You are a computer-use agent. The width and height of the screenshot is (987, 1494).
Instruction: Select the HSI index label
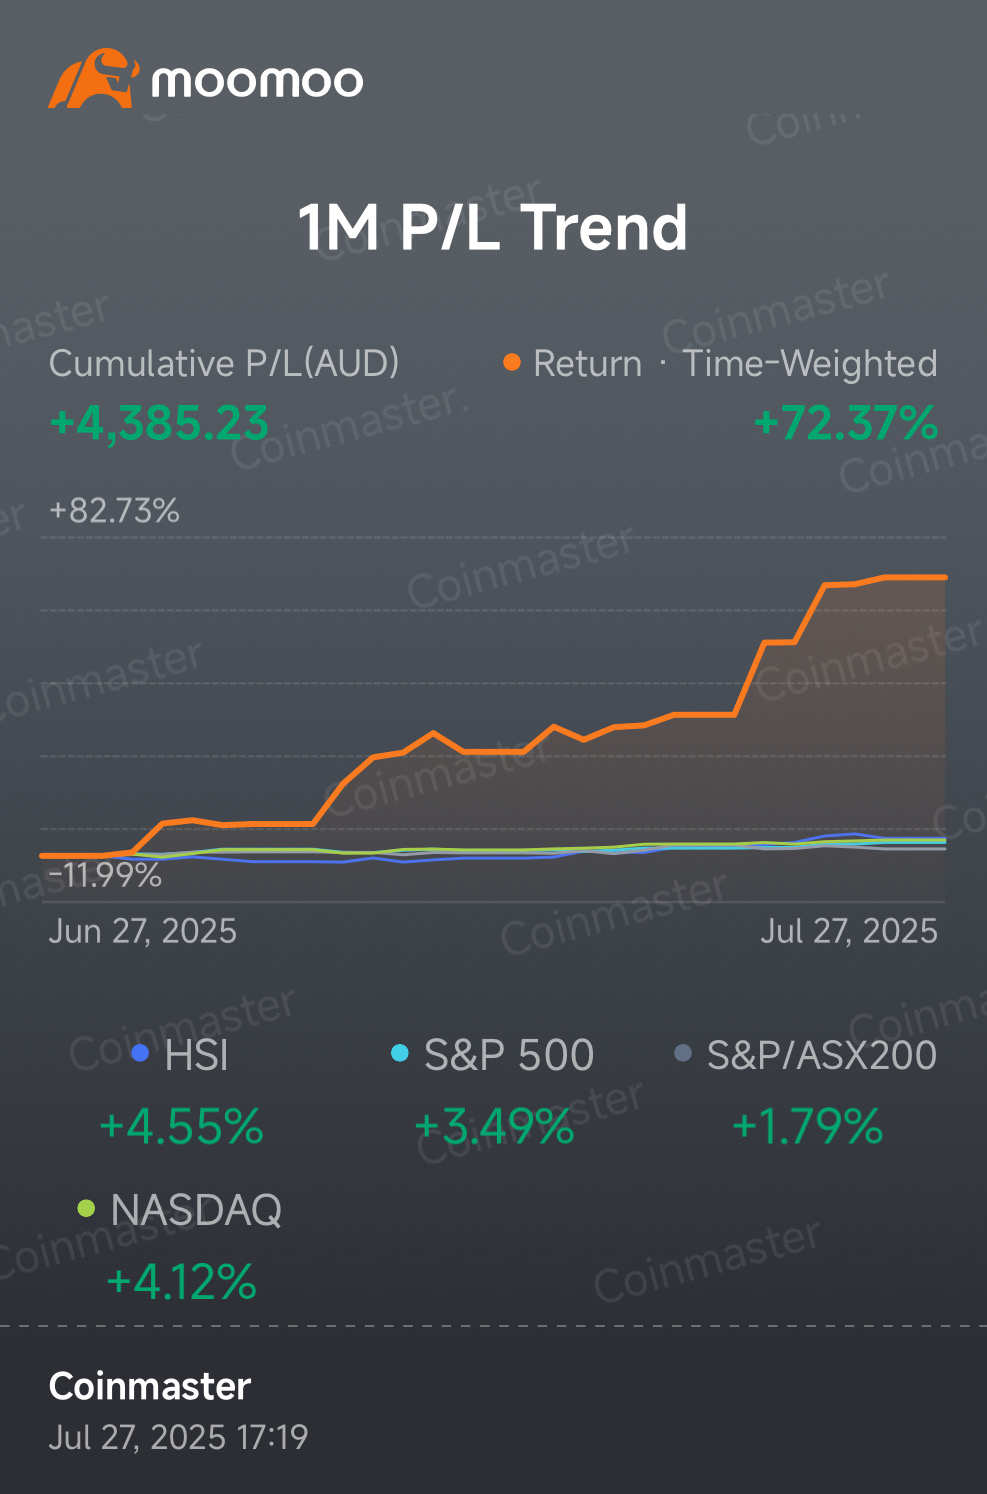click(x=197, y=1055)
